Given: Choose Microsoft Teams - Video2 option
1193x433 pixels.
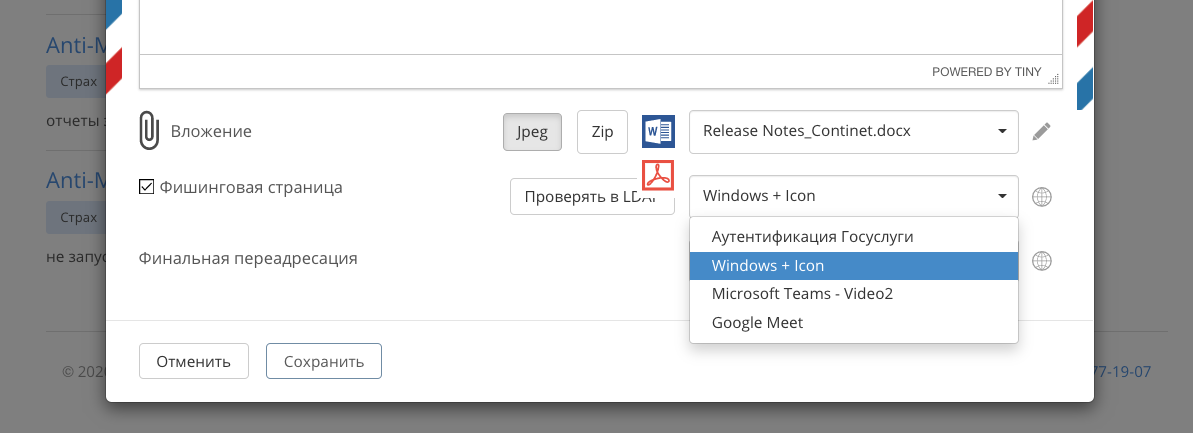Looking at the screenshot, I should [x=802, y=294].
